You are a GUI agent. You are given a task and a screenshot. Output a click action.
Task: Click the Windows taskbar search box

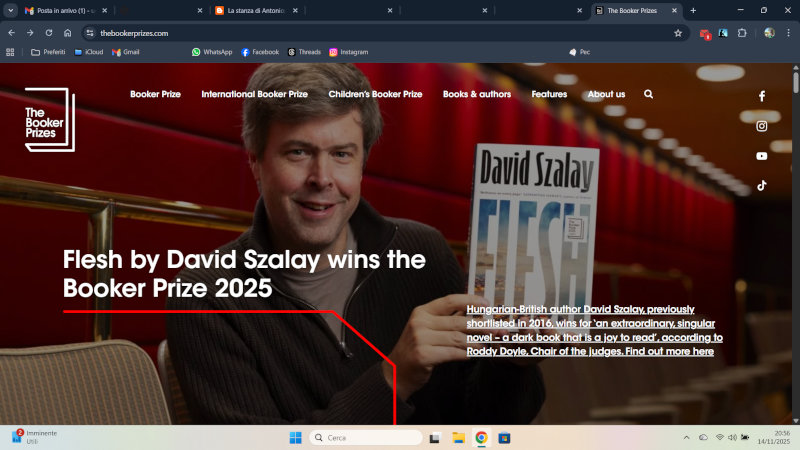(x=365, y=438)
